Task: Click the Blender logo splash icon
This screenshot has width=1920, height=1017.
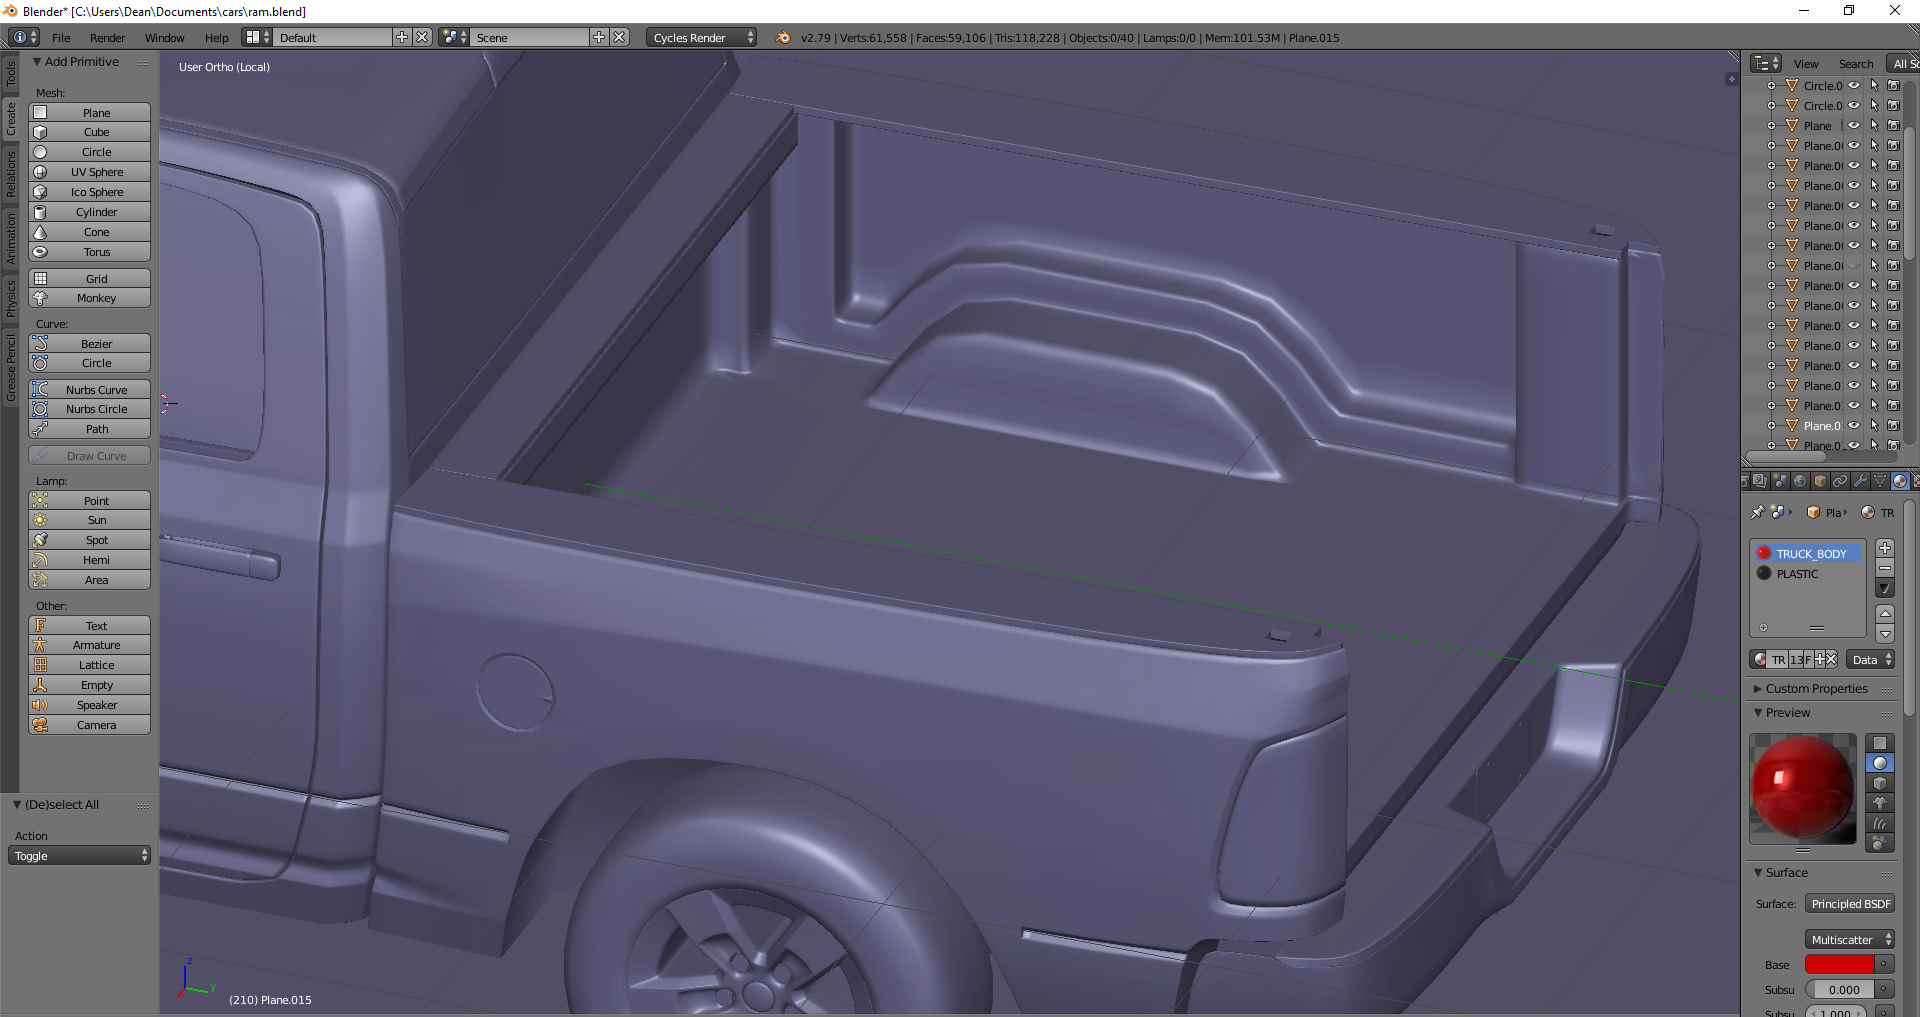Action: 783,37
